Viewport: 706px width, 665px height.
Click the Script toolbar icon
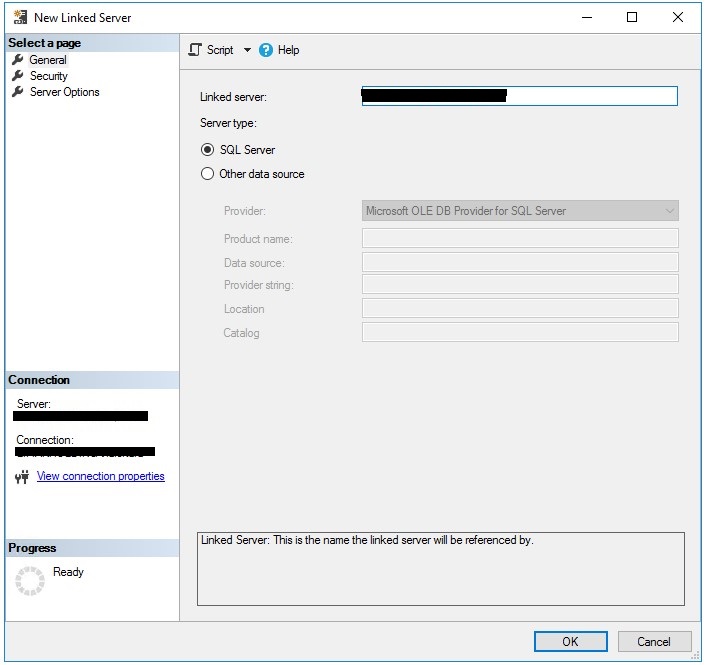pyautogui.click(x=195, y=50)
